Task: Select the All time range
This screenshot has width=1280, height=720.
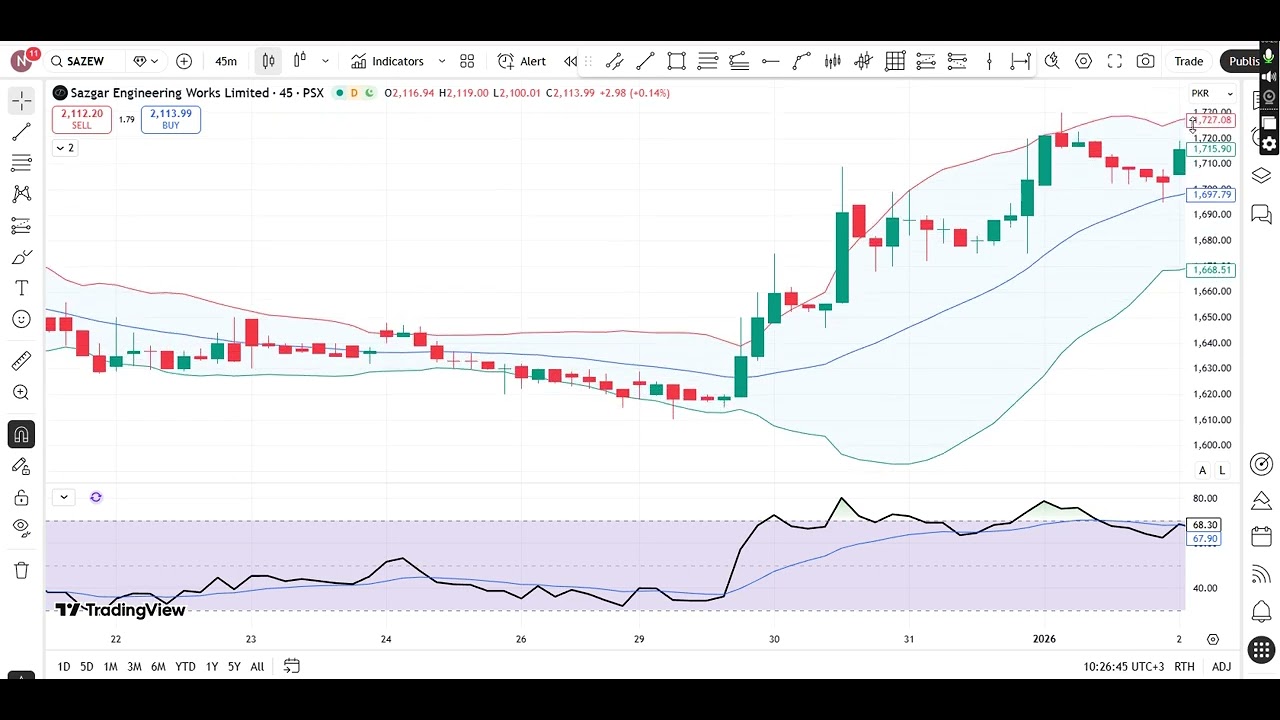Action: [x=257, y=667]
